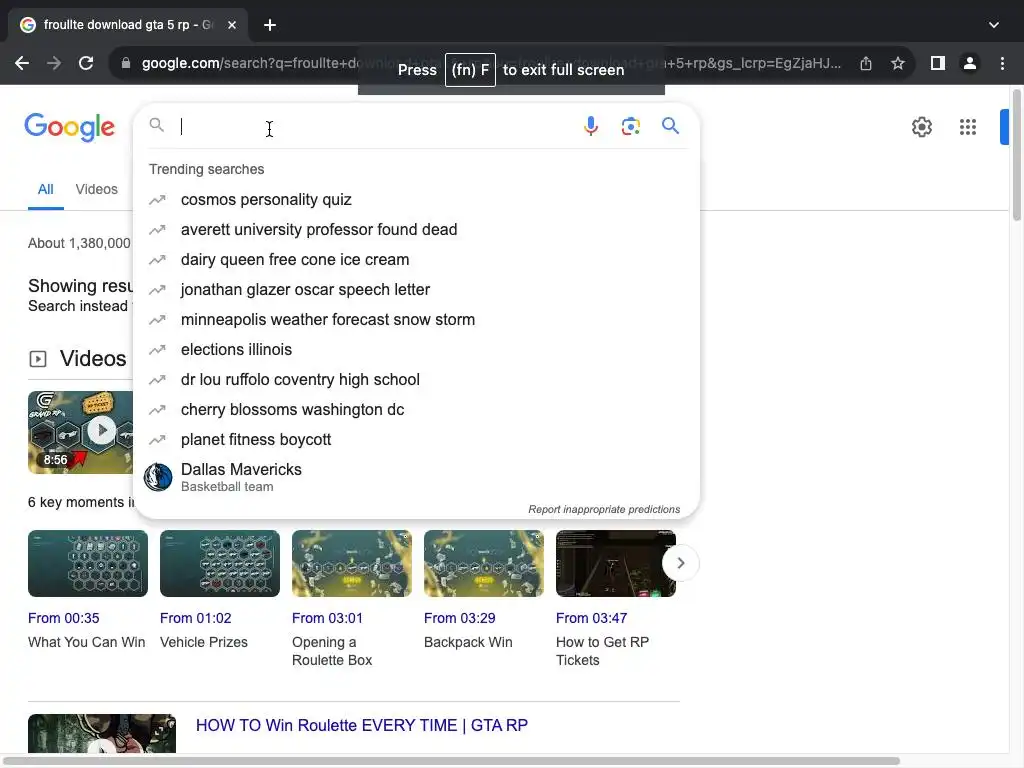Toggle the Chrome side panel icon
This screenshot has width=1024, height=768.
[x=938, y=63]
